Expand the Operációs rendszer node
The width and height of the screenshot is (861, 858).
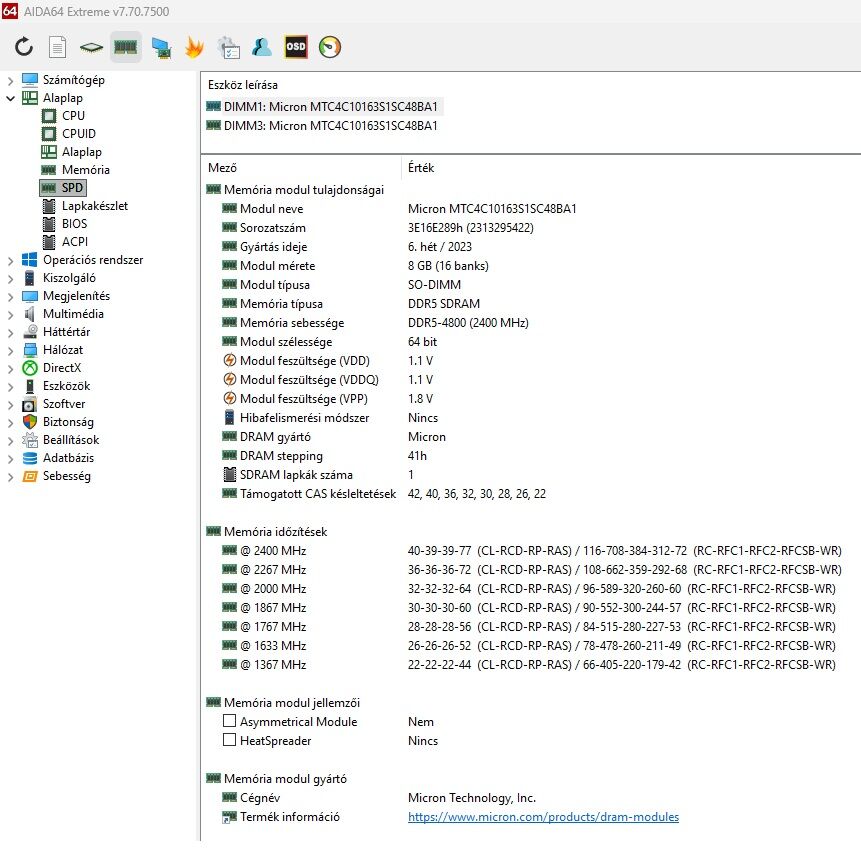point(10,261)
